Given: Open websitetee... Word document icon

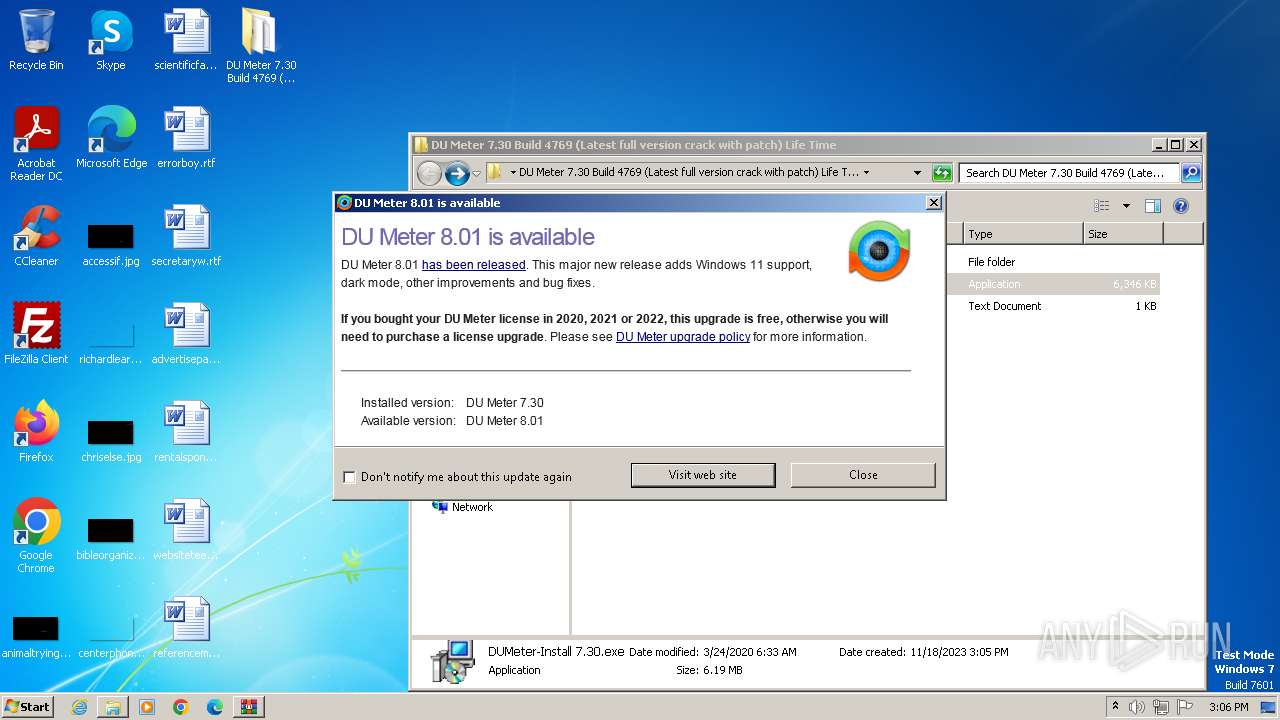Looking at the screenshot, I should click(x=186, y=530).
